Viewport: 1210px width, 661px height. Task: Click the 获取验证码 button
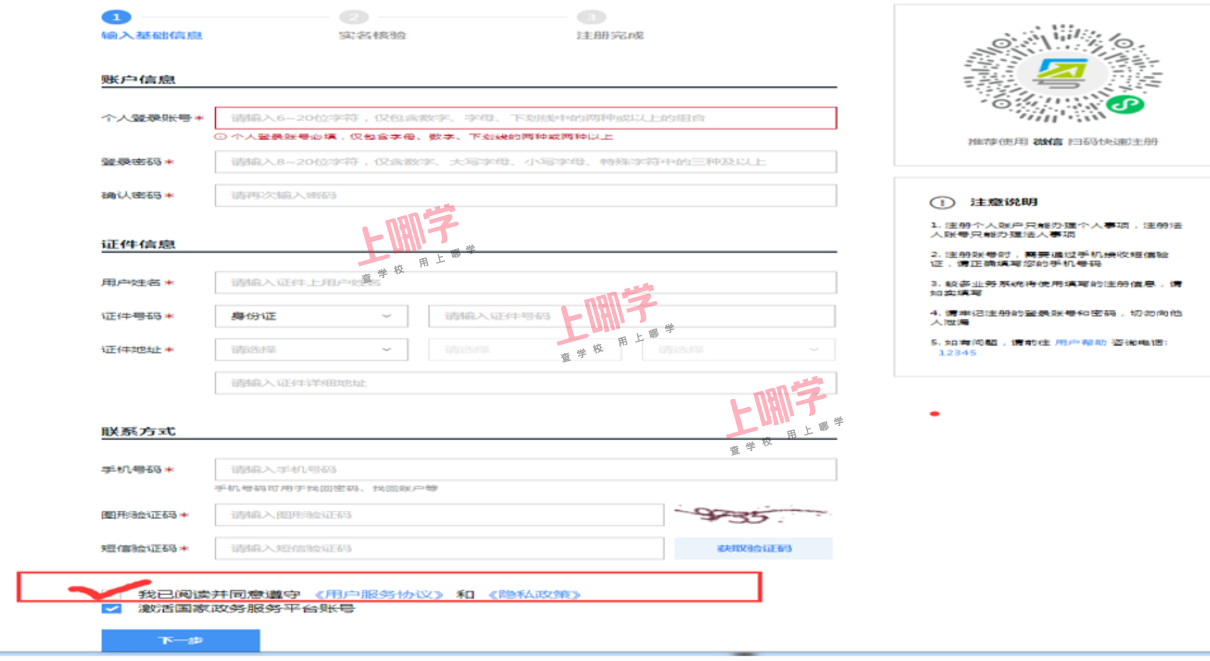pyautogui.click(x=753, y=548)
